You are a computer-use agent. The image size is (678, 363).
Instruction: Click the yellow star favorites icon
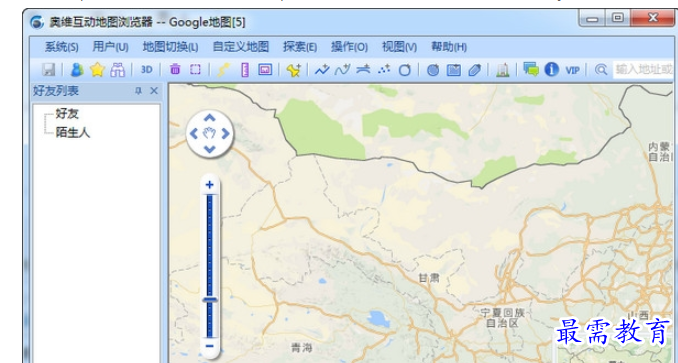(x=97, y=70)
